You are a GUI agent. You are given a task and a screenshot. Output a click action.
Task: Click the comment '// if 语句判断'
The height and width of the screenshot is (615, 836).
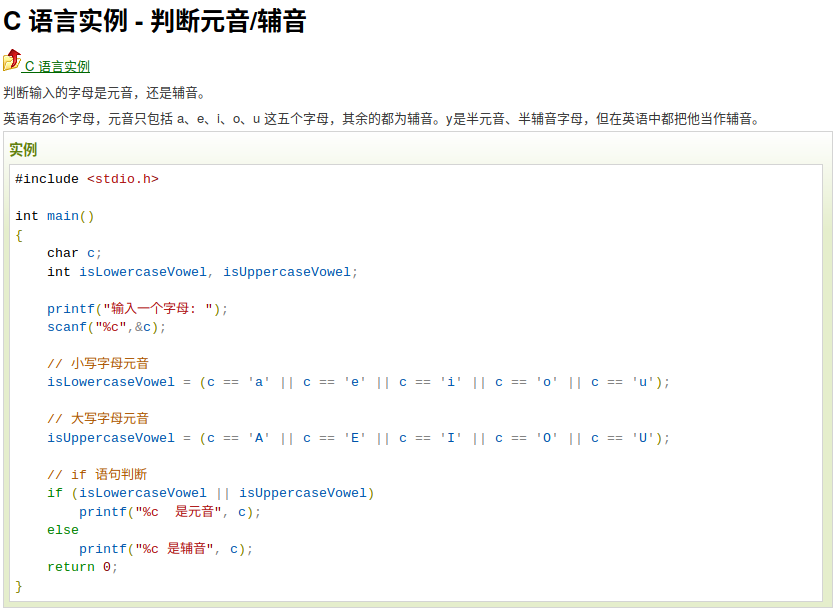(x=97, y=475)
